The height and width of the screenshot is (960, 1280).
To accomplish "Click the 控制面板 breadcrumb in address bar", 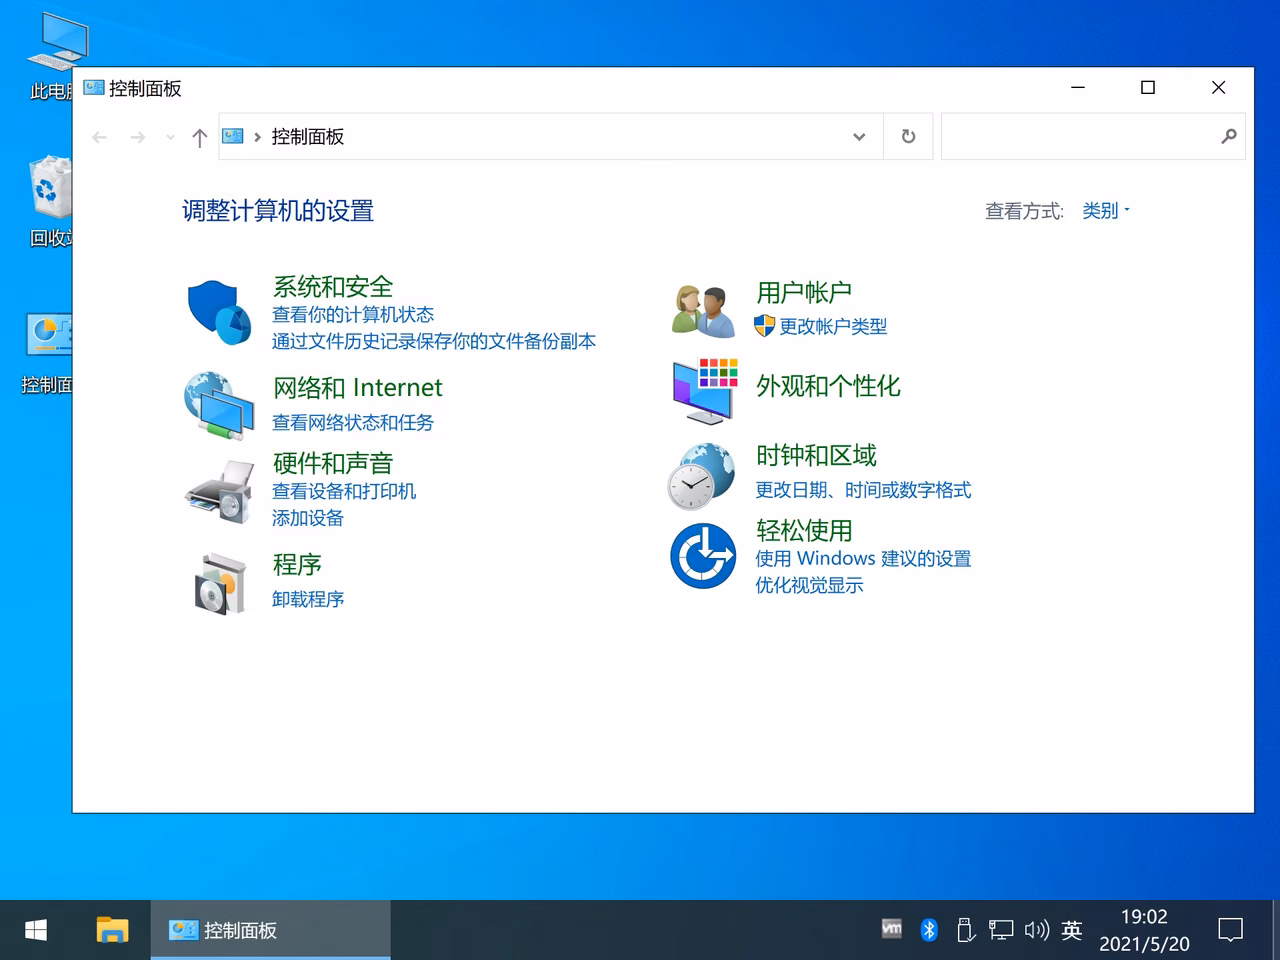I will pos(308,137).
